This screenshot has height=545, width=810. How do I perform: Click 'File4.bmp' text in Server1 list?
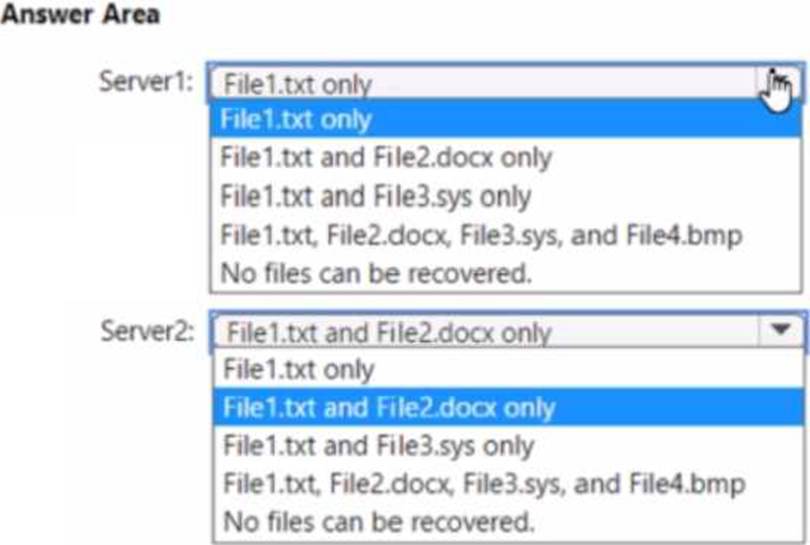tap(684, 236)
